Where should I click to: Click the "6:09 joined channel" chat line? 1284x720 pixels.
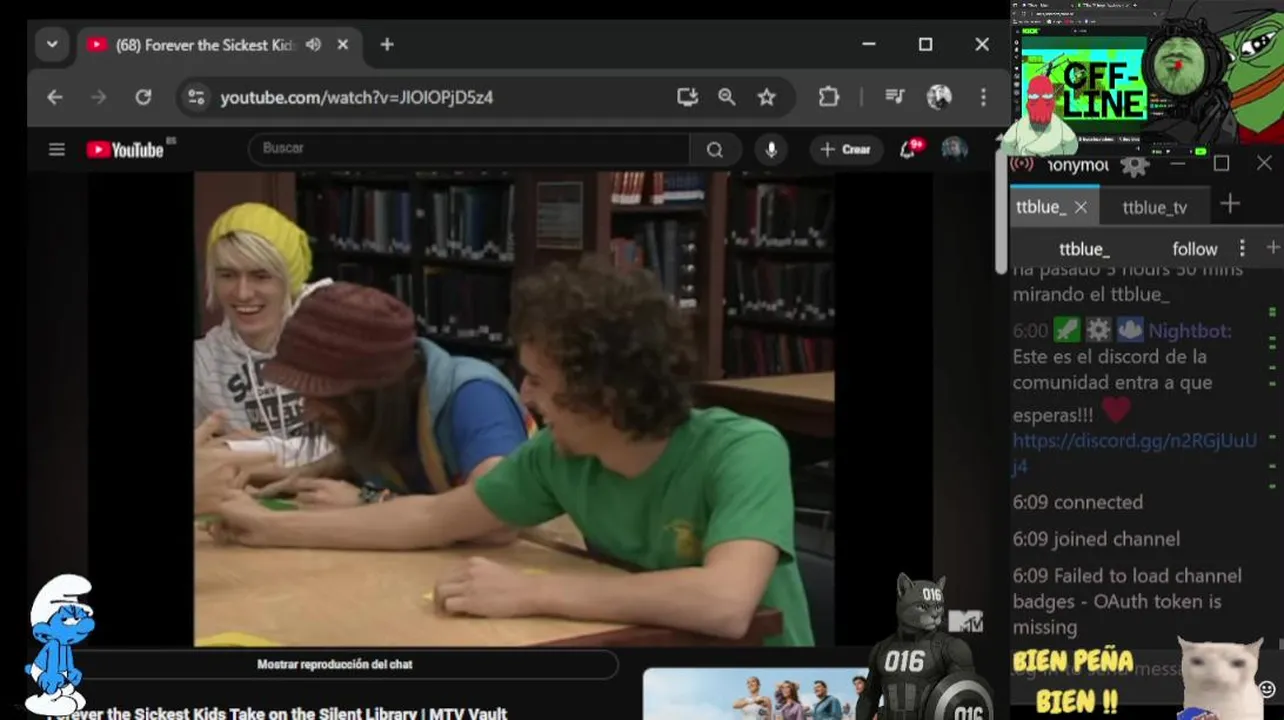[x=1096, y=539]
